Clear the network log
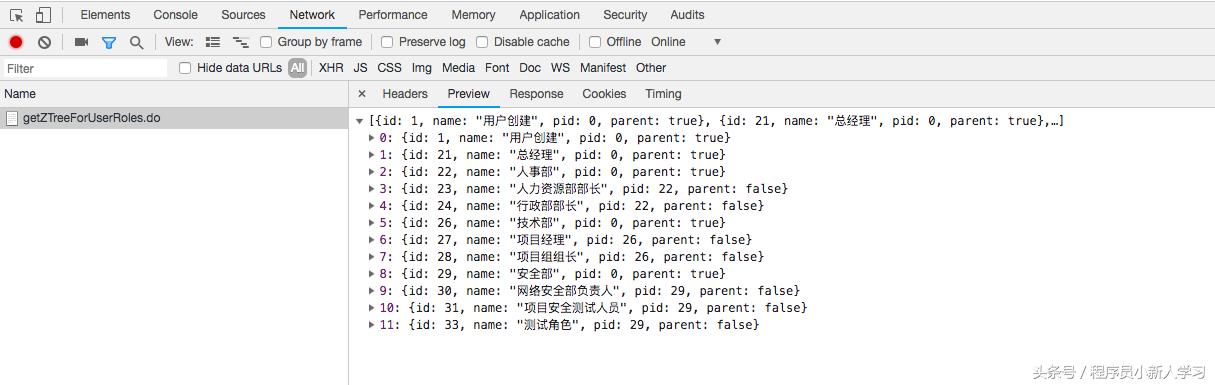 tap(45, 42)
